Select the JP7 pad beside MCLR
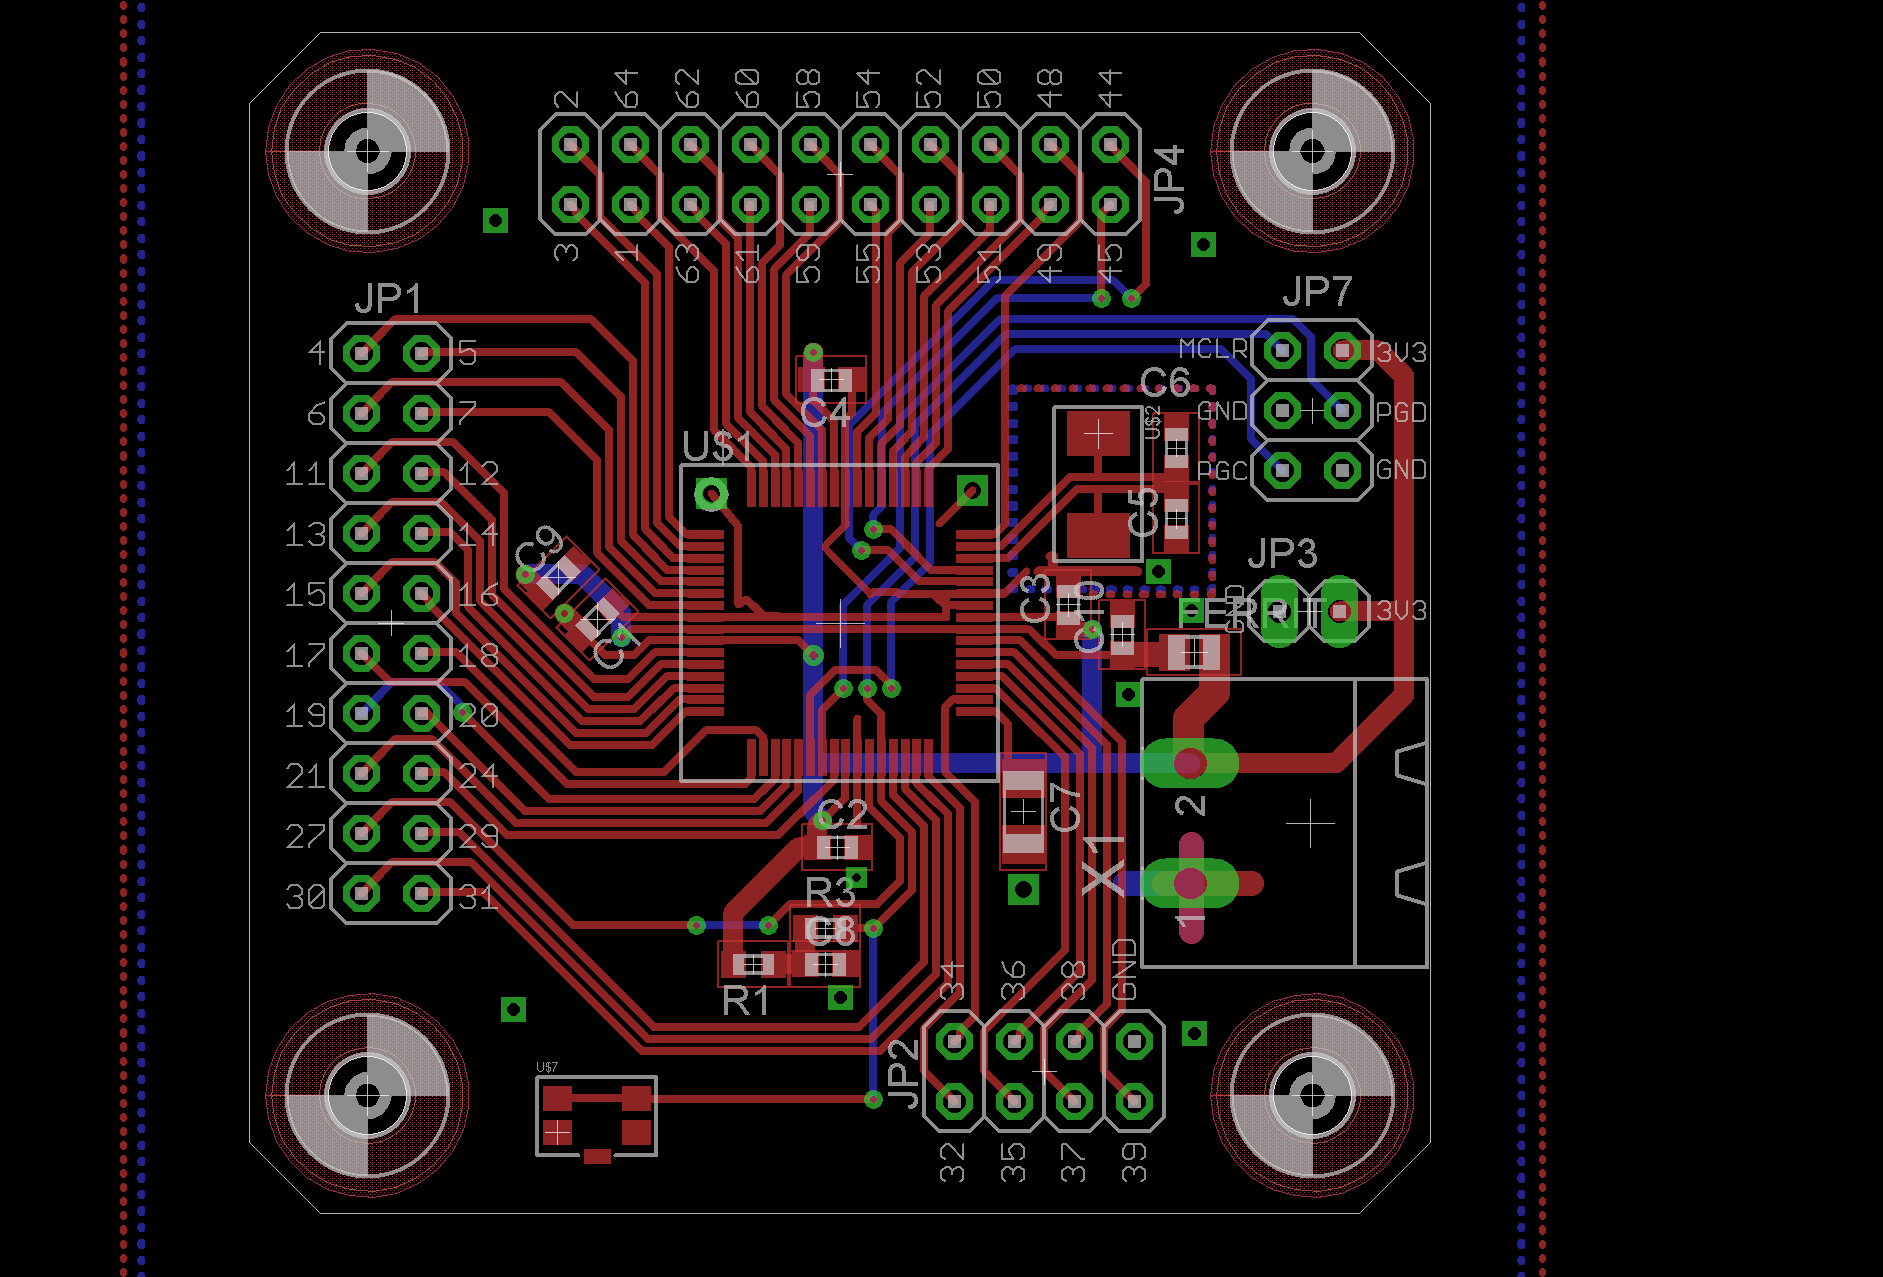Image resolution: width=1883 pixels, height=1277 pixels. click(1282, 350)
